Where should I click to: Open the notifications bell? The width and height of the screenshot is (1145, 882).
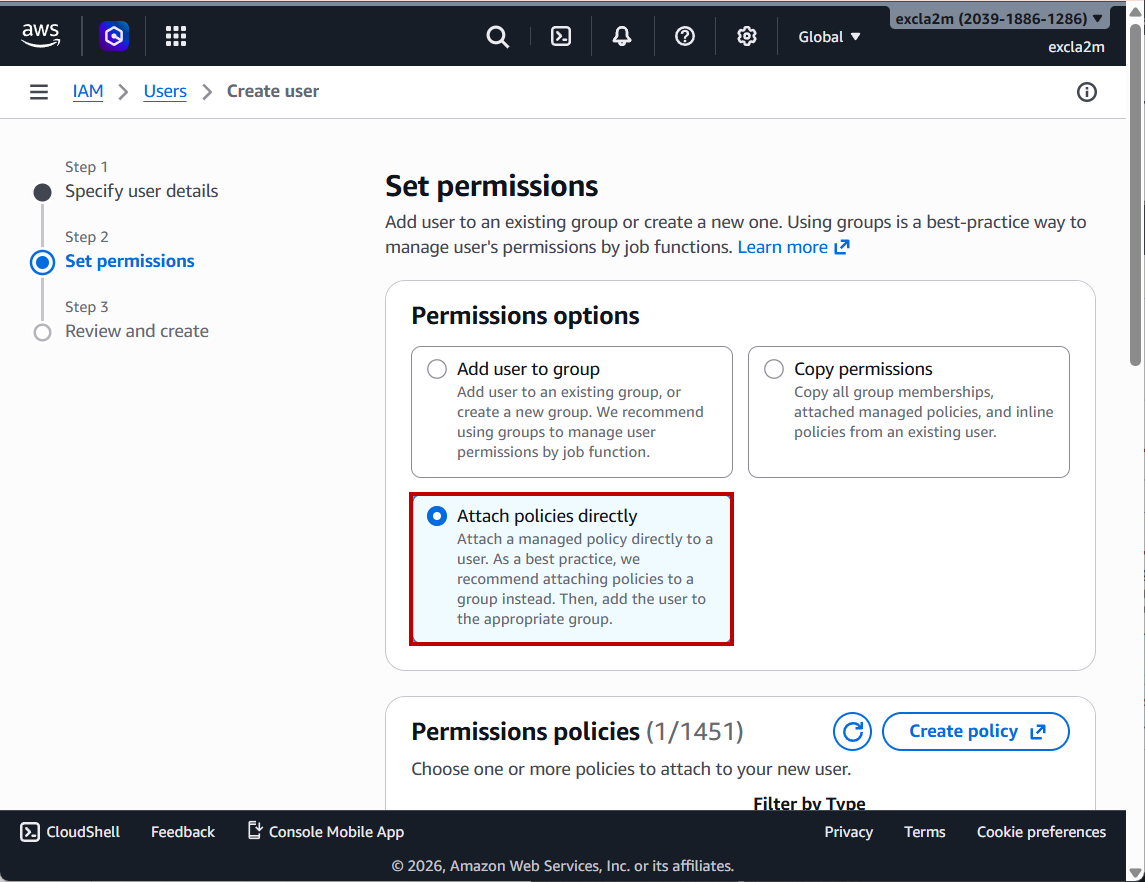(x=622, y=37)
